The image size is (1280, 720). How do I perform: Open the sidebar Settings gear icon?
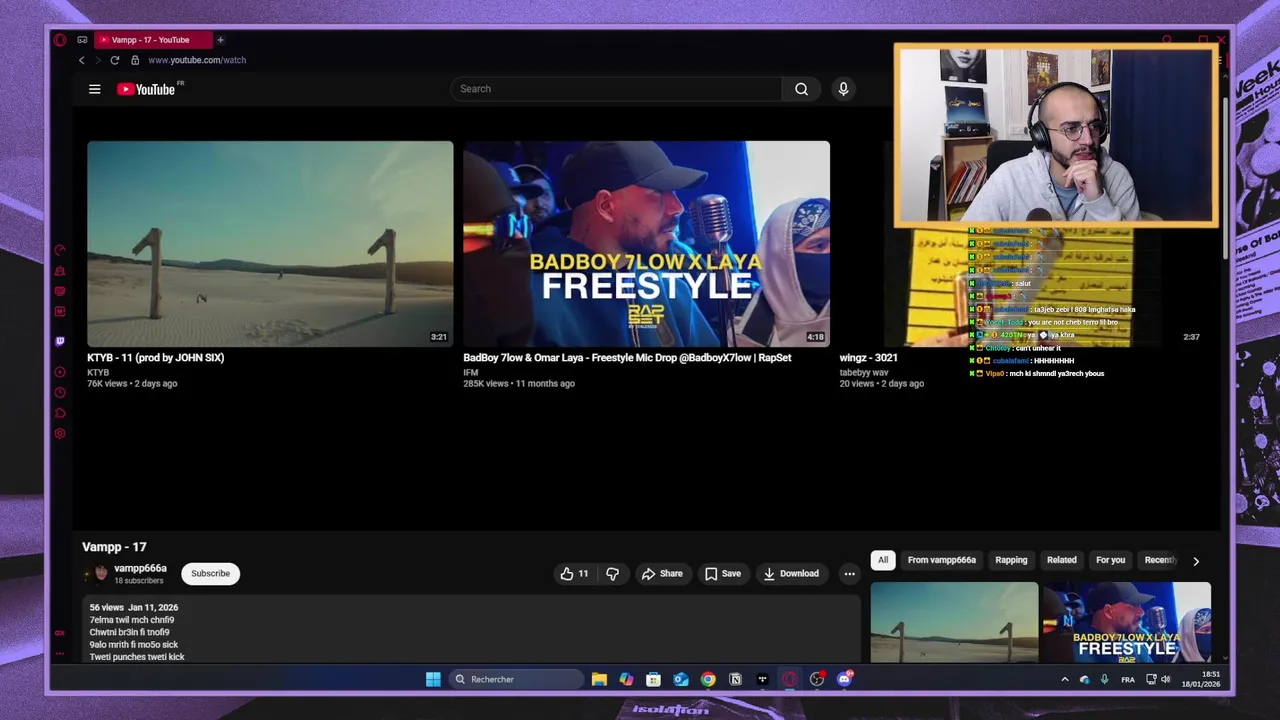point(60,433)
